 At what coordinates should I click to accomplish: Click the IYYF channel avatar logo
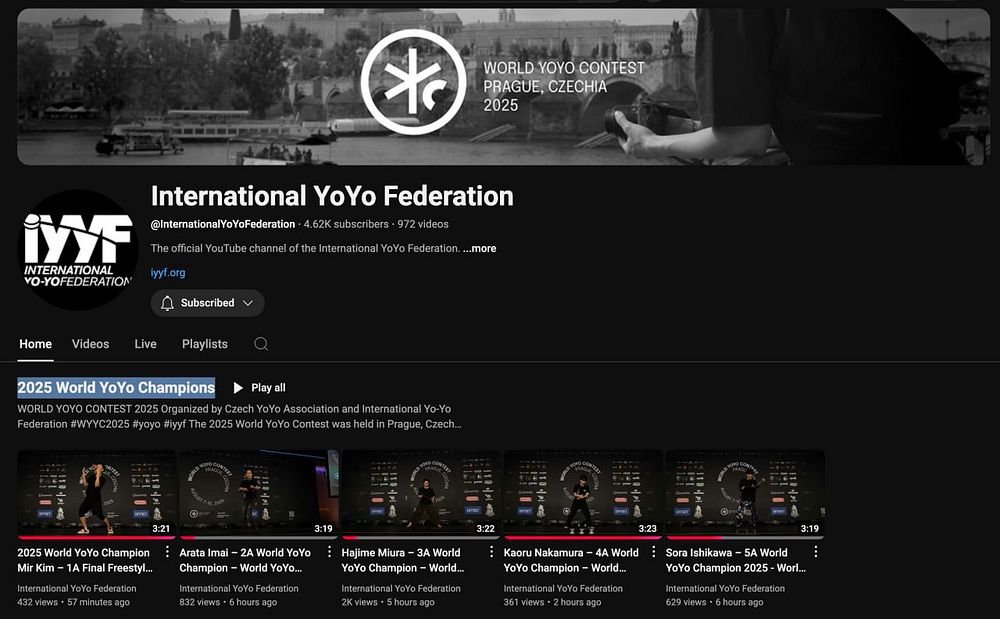point(78,250)
